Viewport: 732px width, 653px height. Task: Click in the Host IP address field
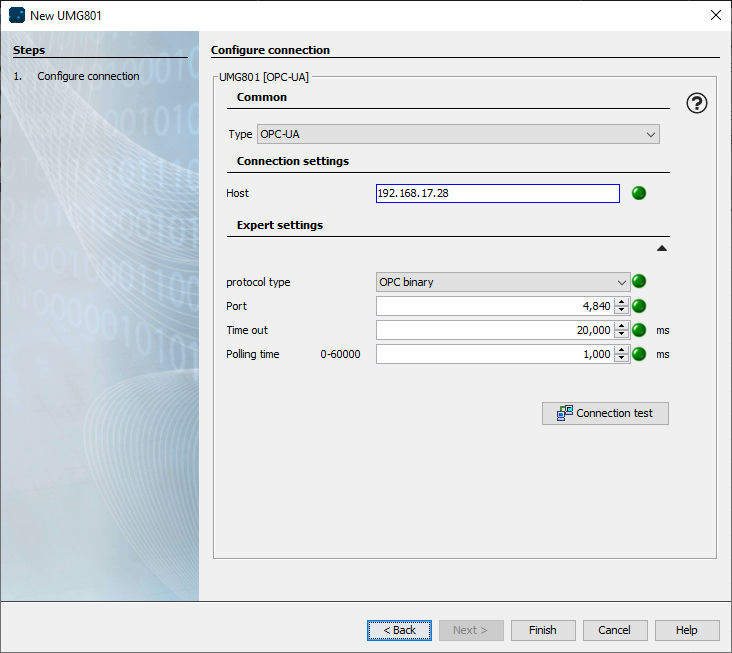(497, 193)
